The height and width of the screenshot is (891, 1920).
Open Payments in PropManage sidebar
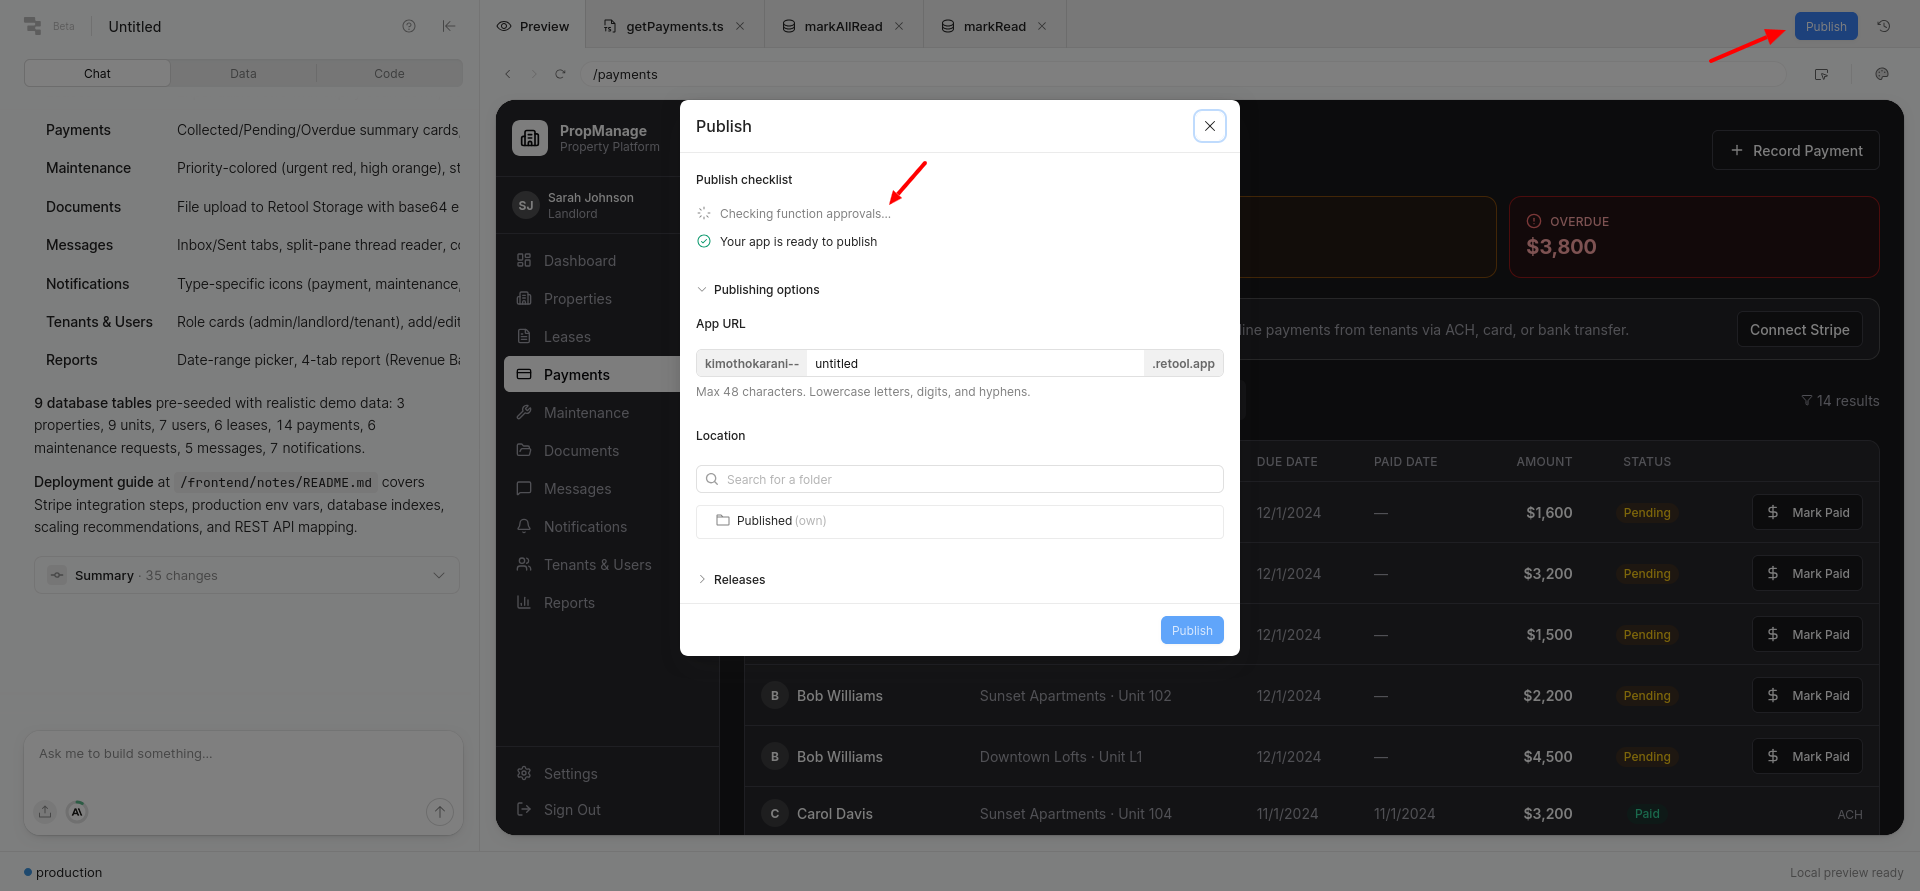tap(592, 375)
